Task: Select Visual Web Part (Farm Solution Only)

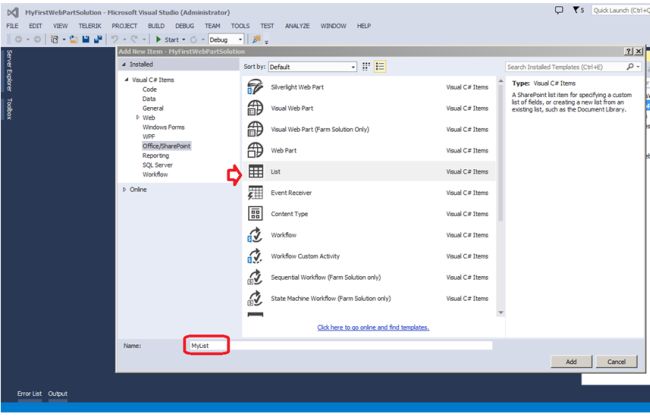Action: tap(369, 129)
